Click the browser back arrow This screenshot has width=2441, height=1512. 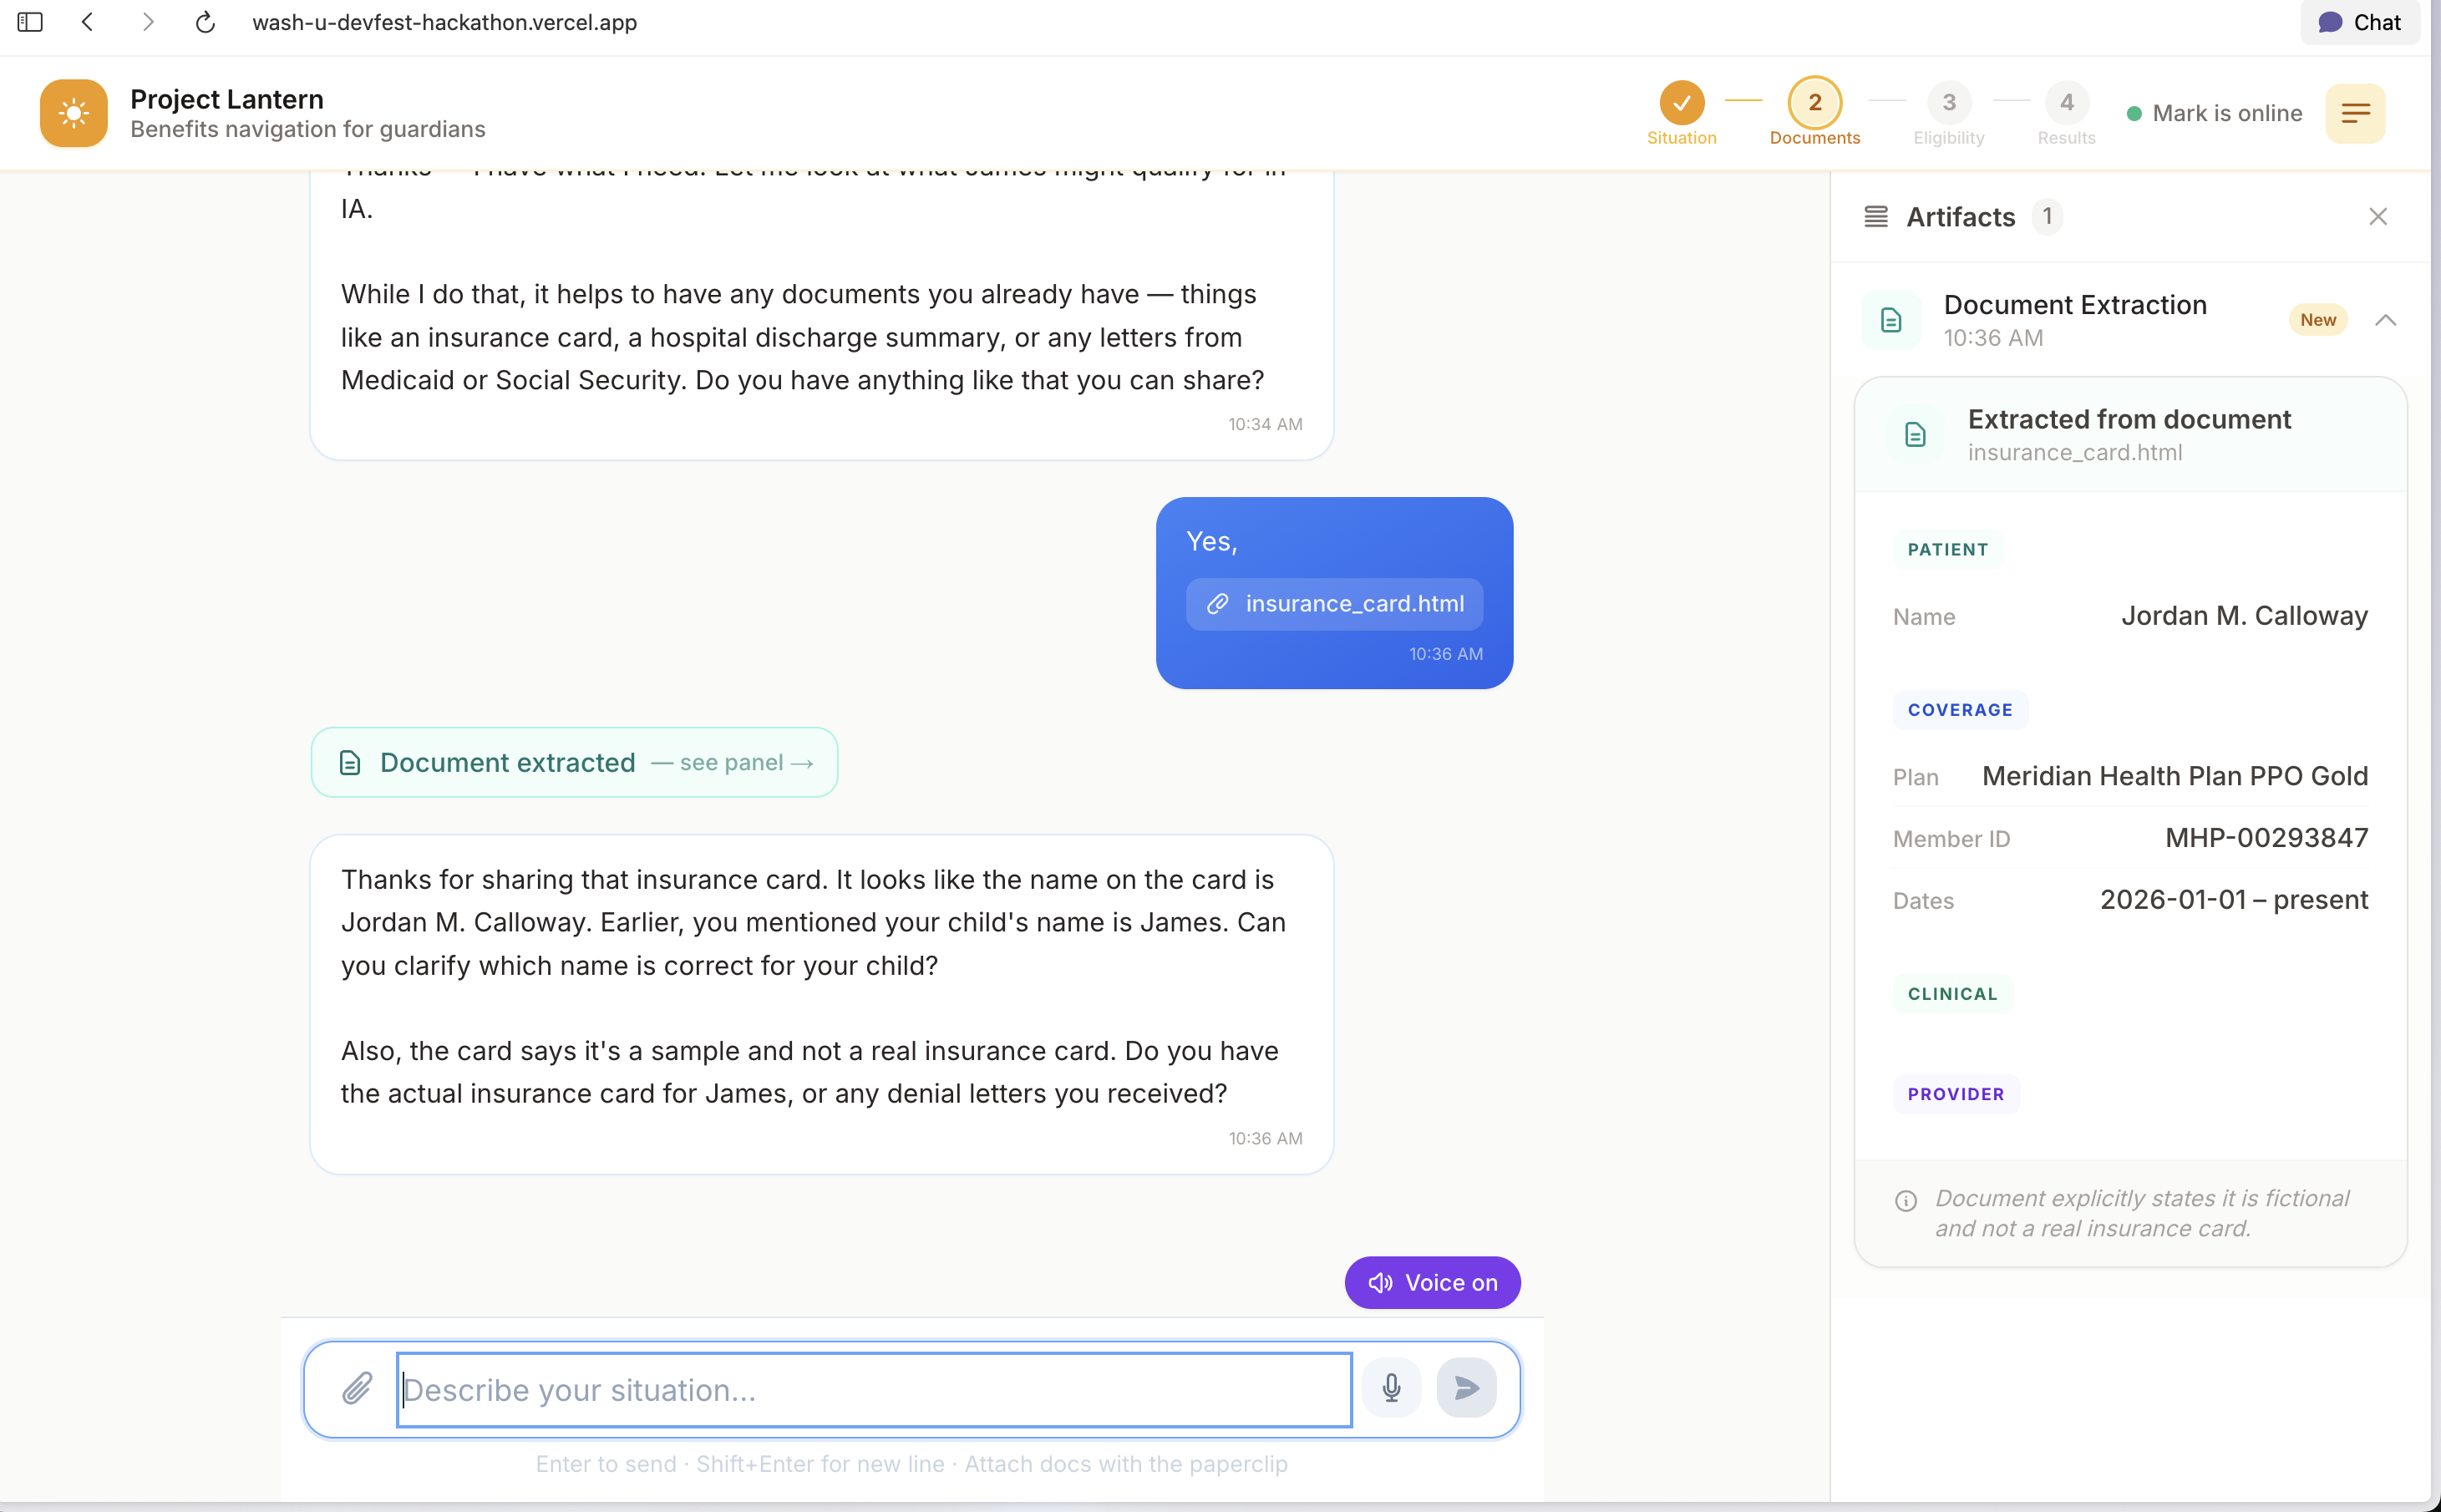coord(88,22)
